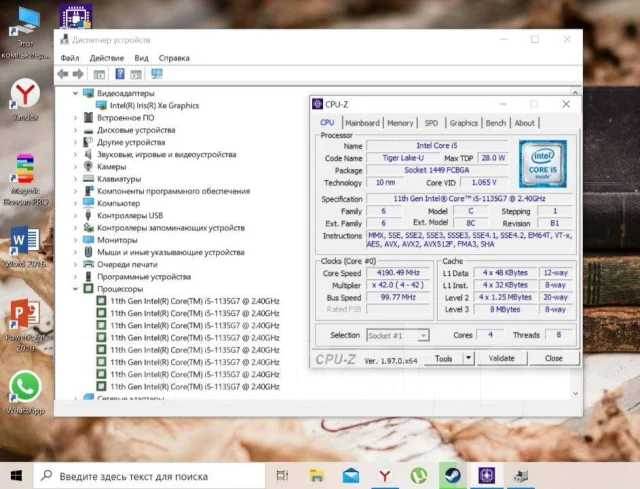
Task: Open Steam from the taskbar
Action: (x=452, y=476)
